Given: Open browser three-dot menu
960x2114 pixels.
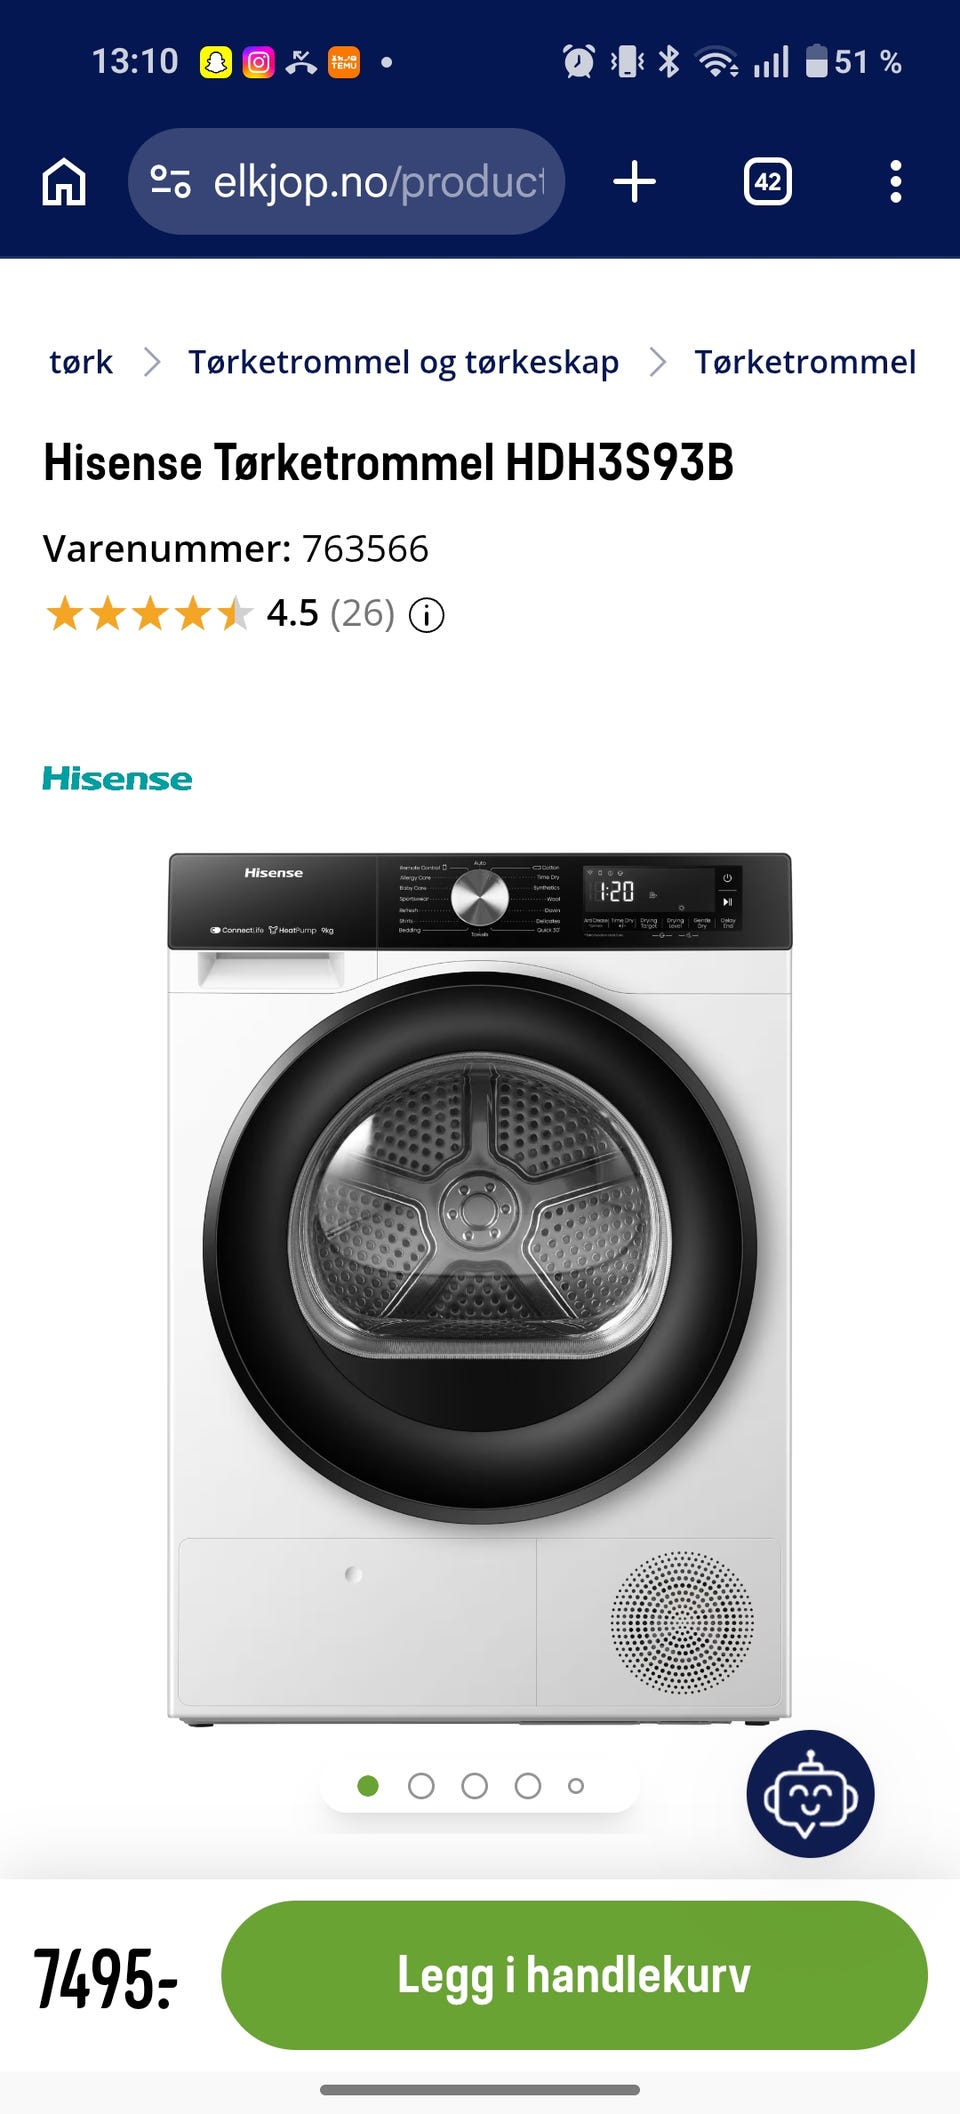Looking at the screenshot, I should point(896,182).
